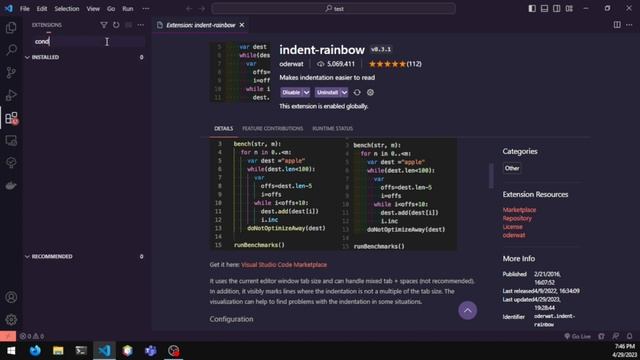This screenshot has height=360, width=640.
Task: Open the Selection menu
Action: click(x=67, y=9)
